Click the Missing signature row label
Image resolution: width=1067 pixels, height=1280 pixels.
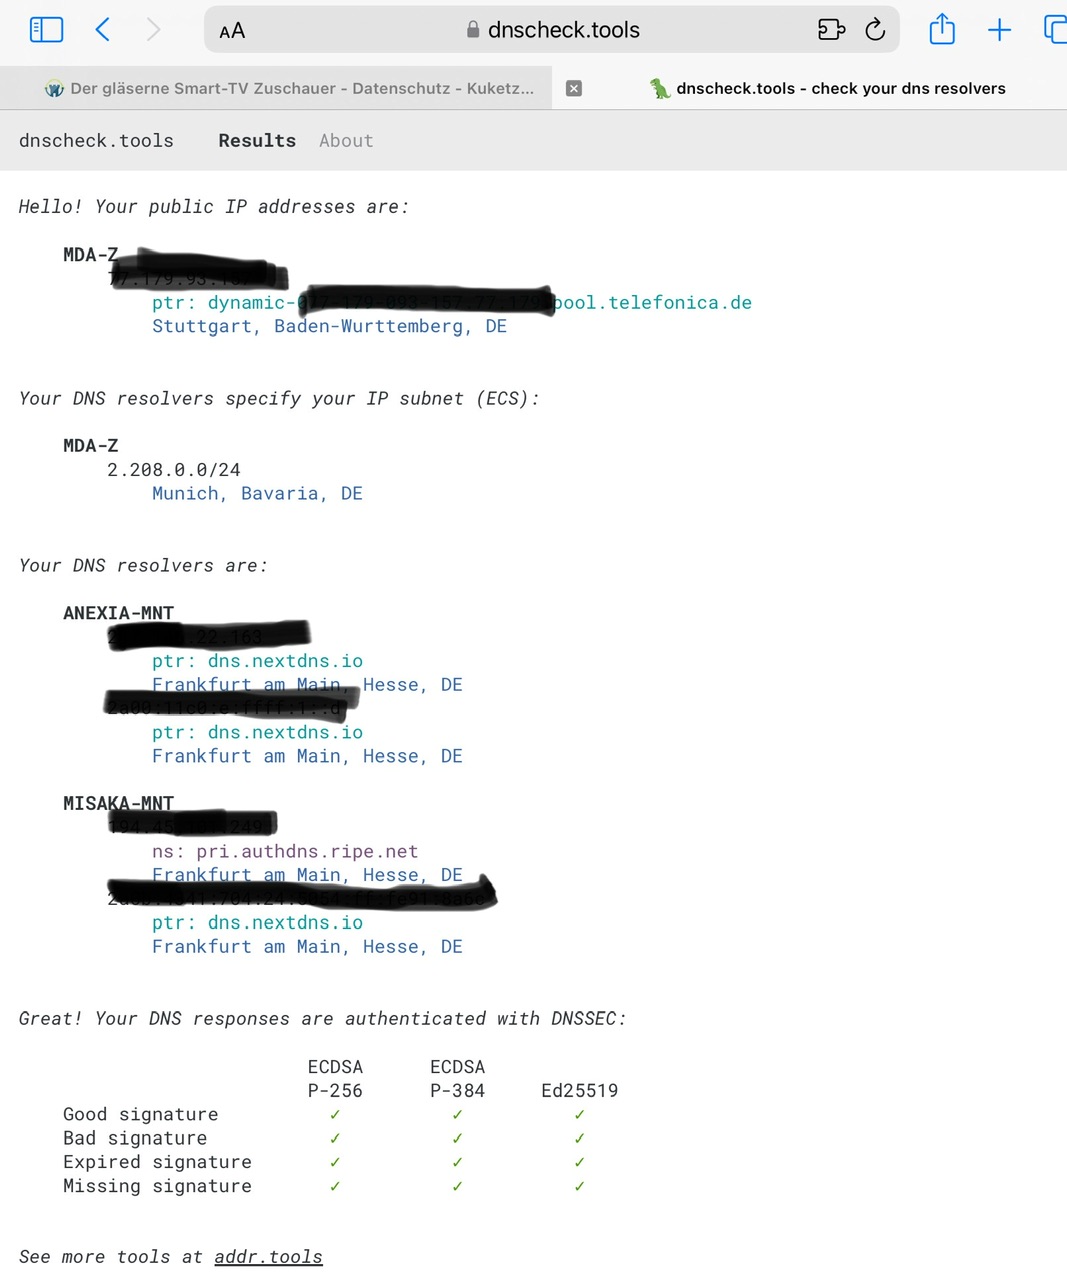pos(157,1186)
